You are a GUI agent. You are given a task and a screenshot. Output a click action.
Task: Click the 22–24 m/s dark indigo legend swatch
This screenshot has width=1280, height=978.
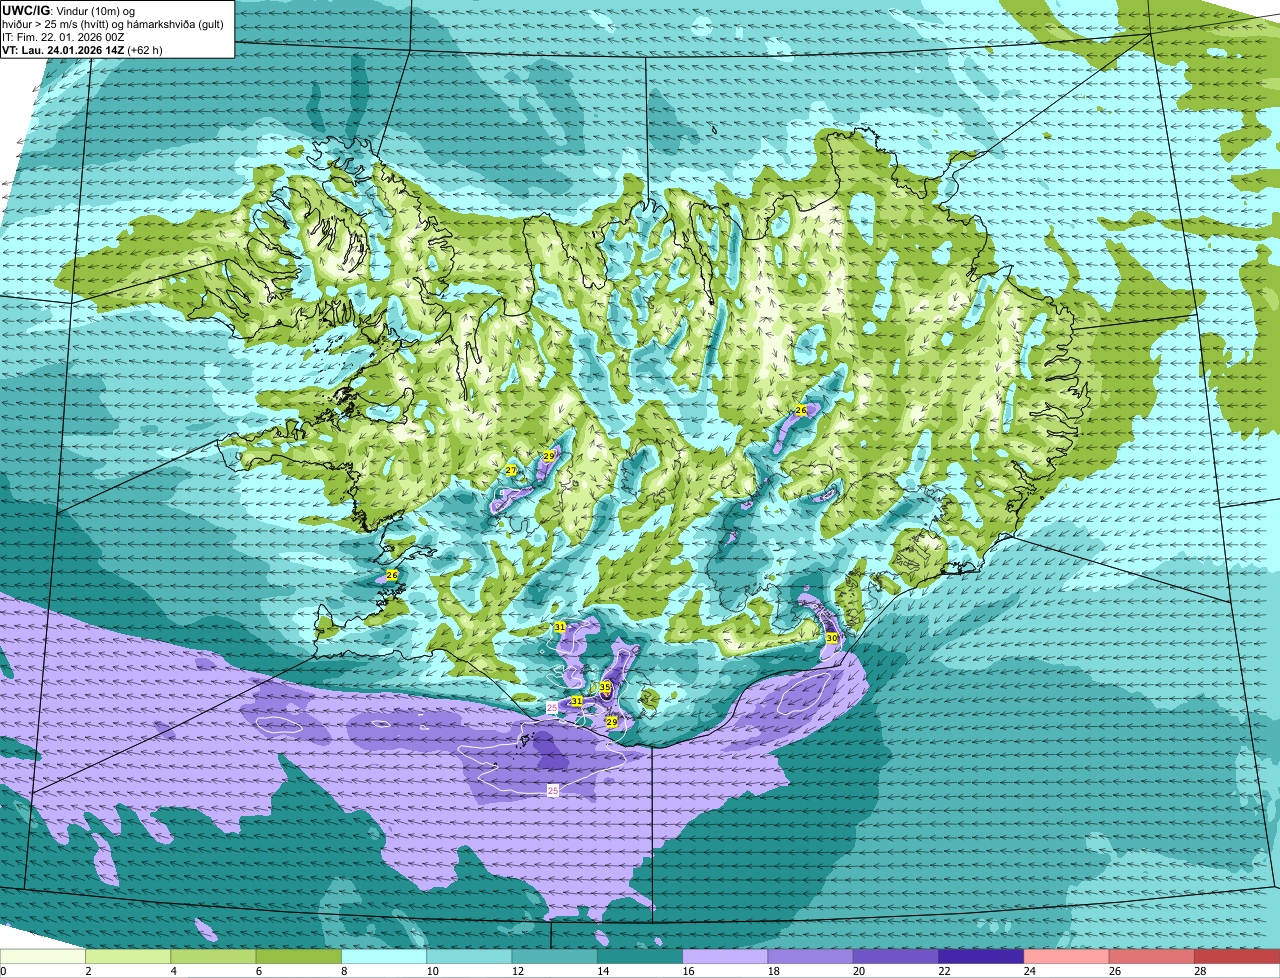coord(981,956)
